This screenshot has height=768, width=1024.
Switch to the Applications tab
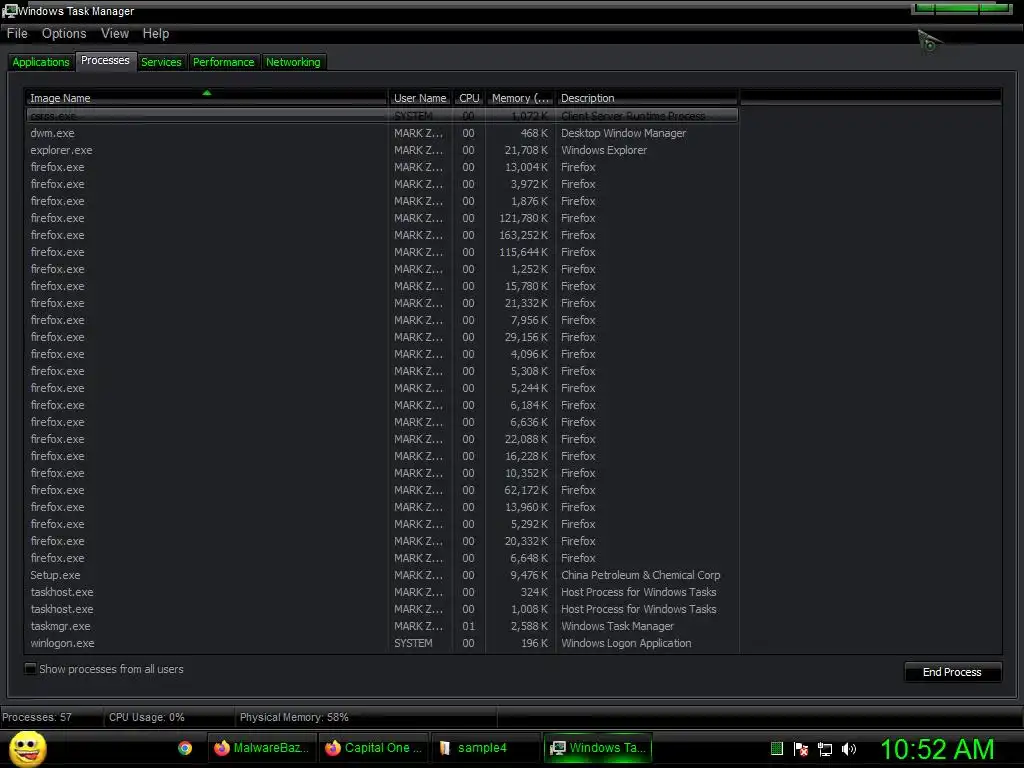click(x=40, y=62)
